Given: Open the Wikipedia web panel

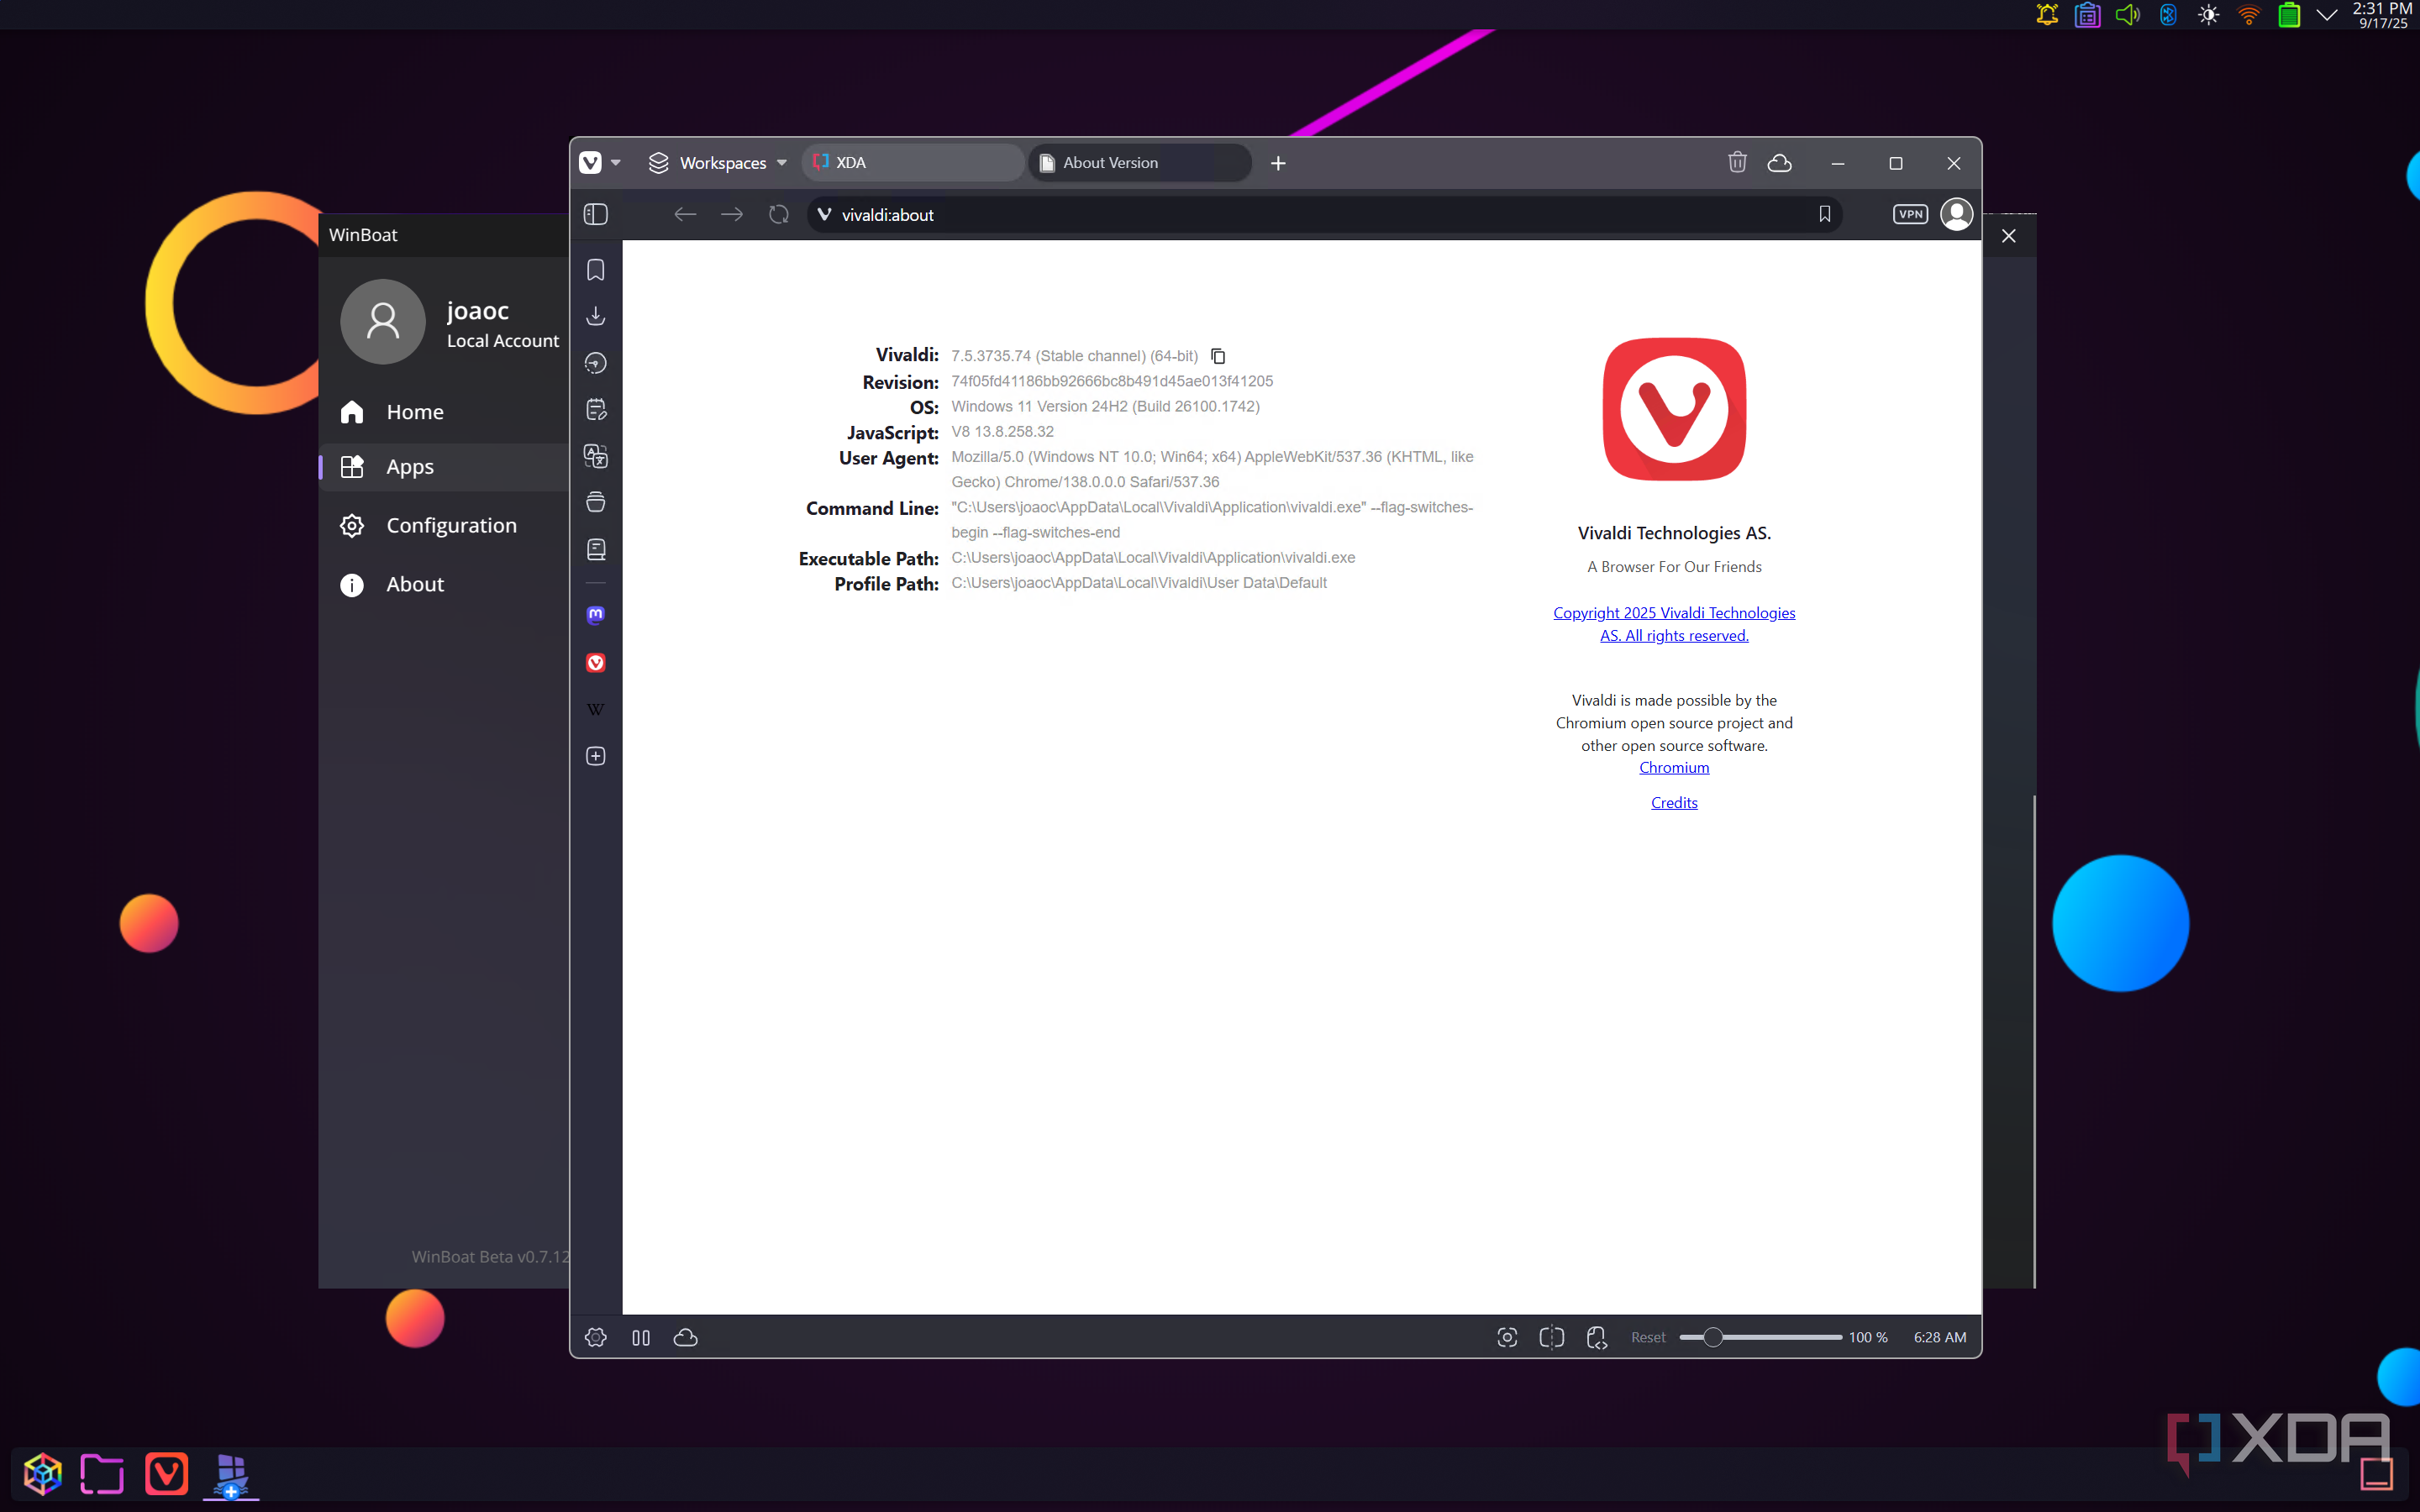Looking at the screenshot, I should 595,709.
